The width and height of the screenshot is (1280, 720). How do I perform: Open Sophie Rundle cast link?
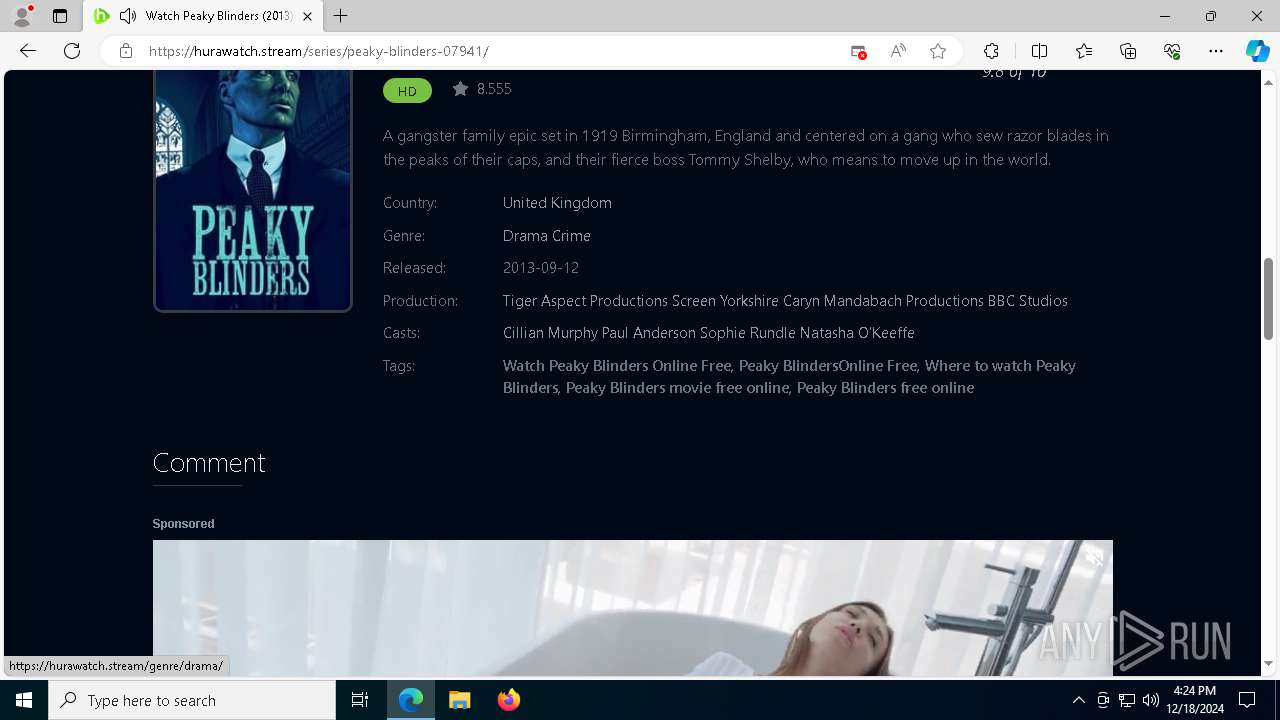click(748, 333)
